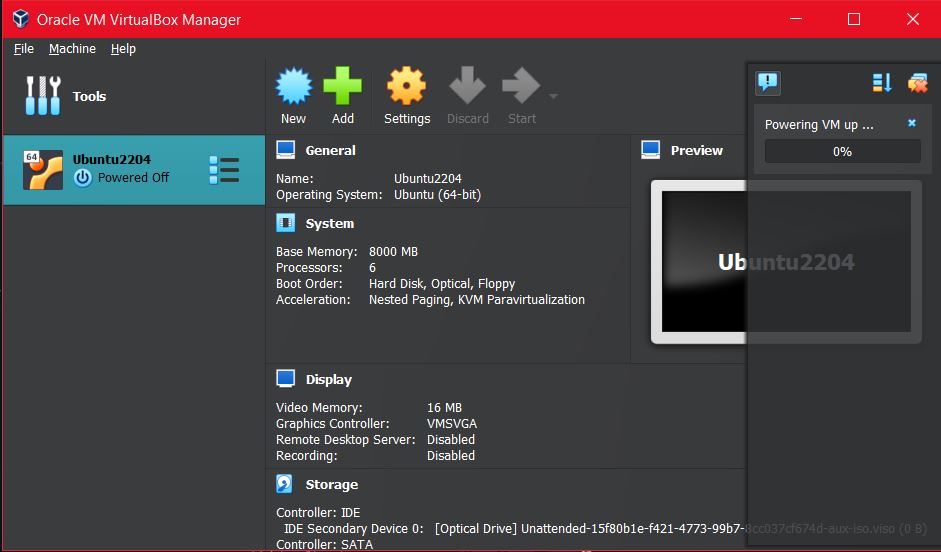Minimize the VirtualBox Manager window
Image resolution: width=941 pixels, height=552 pixels.
coord(796,19)
